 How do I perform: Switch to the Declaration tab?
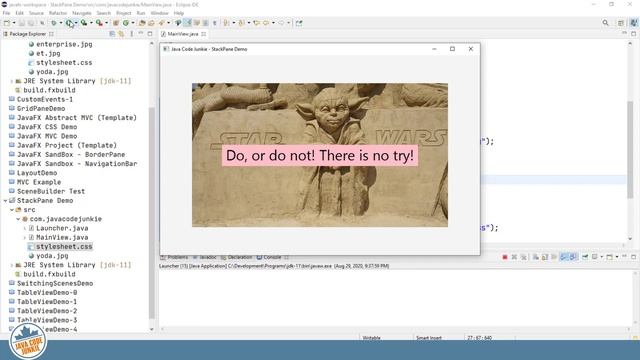(x=236, y=257)
